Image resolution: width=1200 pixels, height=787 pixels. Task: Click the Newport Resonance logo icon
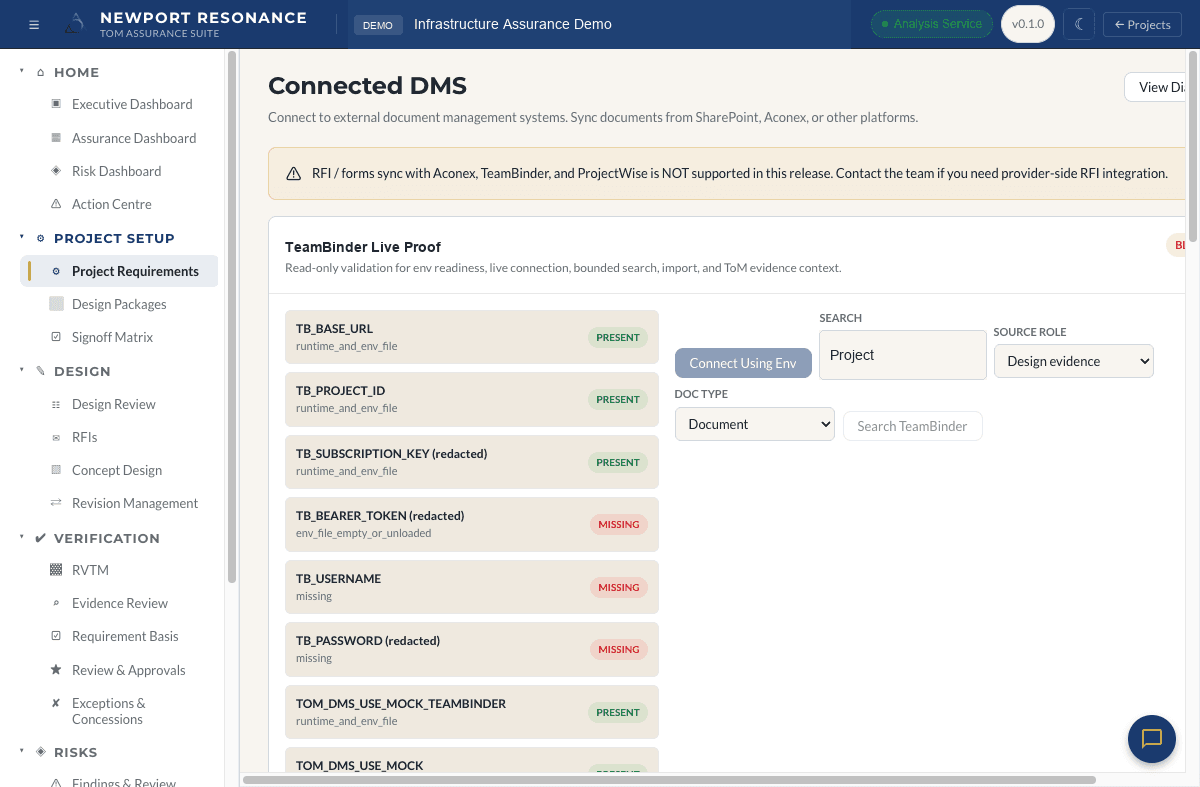[x=75, y=24]
